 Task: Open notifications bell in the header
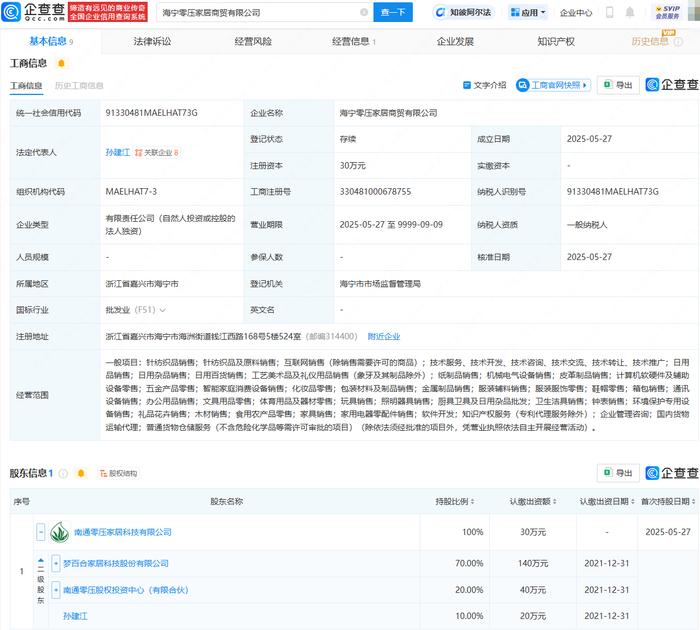pos(629,12)
